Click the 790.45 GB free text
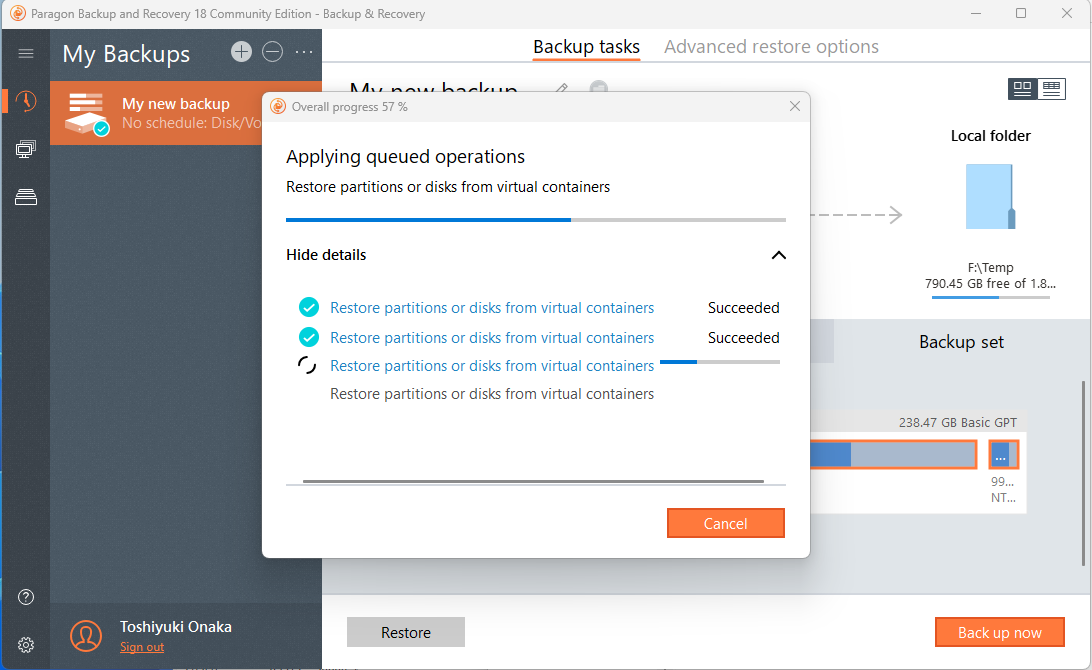The image size is (1092, 670). (x=990, y=283)
